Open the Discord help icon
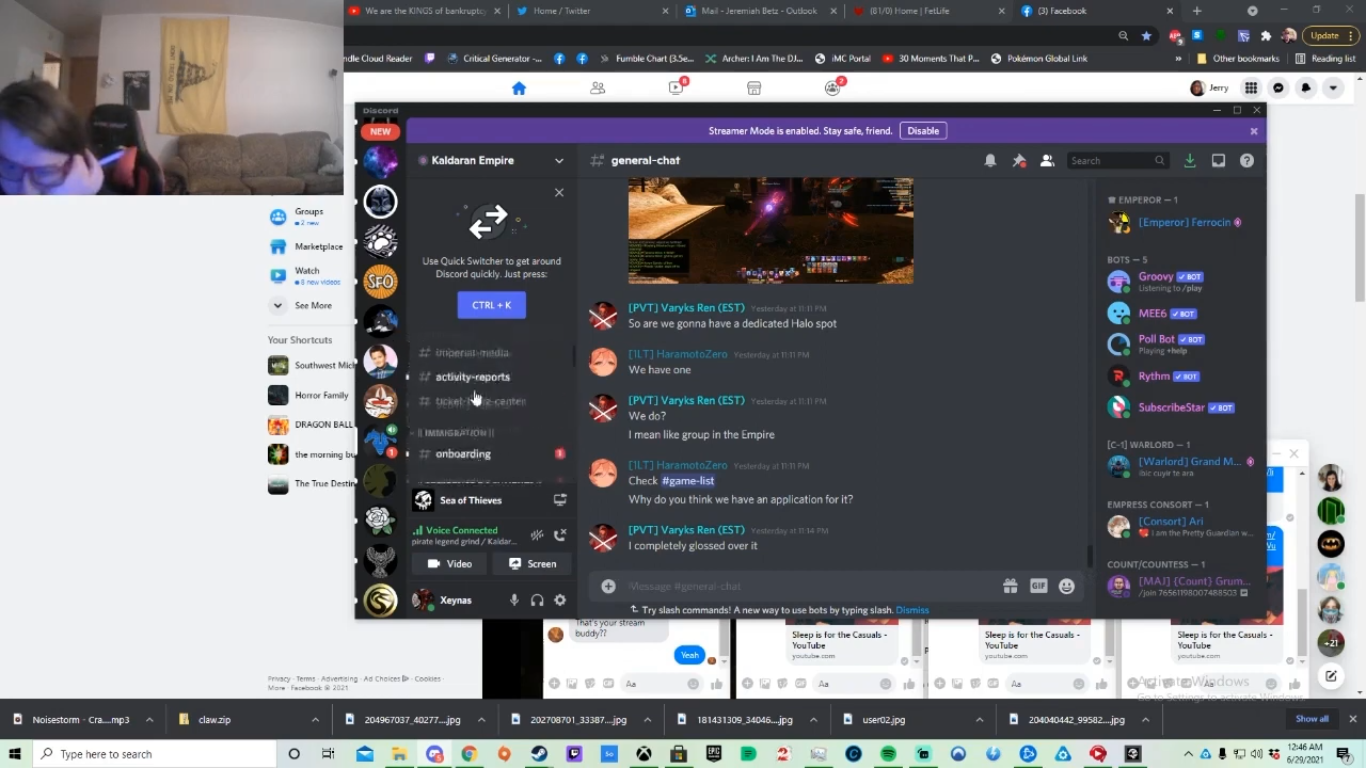1366x768 pixels. [1247, 160]
